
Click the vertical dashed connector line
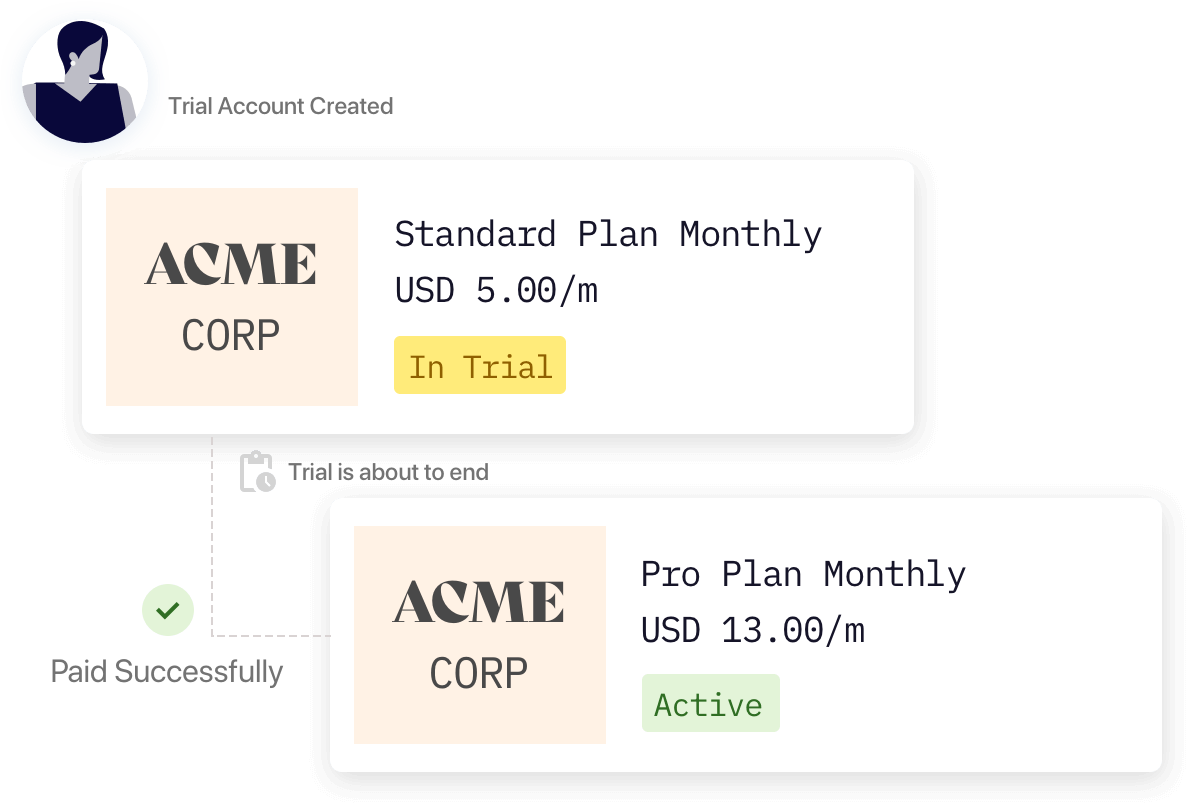(x=212, y=540)
